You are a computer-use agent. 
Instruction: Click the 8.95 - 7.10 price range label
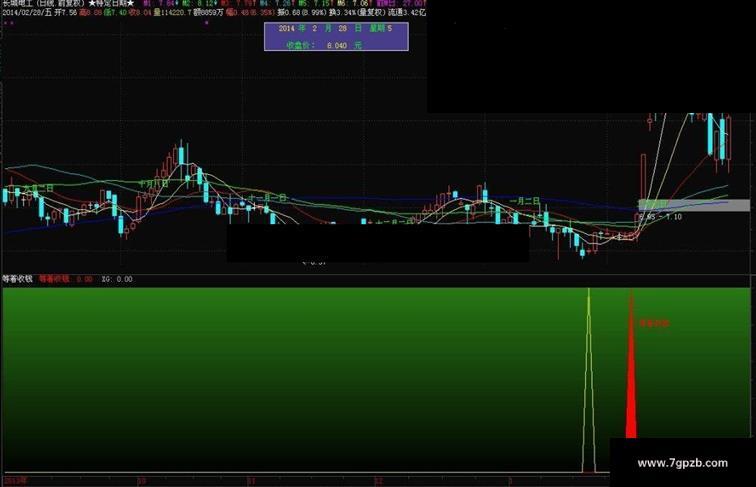coord(661,217)
